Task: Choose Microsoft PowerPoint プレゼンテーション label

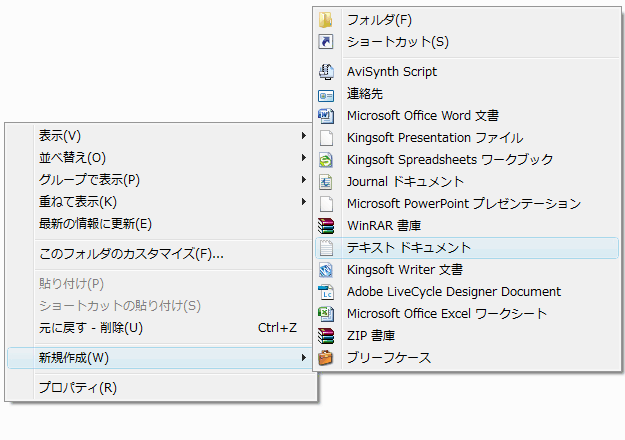Action: (x=464, y=204)
